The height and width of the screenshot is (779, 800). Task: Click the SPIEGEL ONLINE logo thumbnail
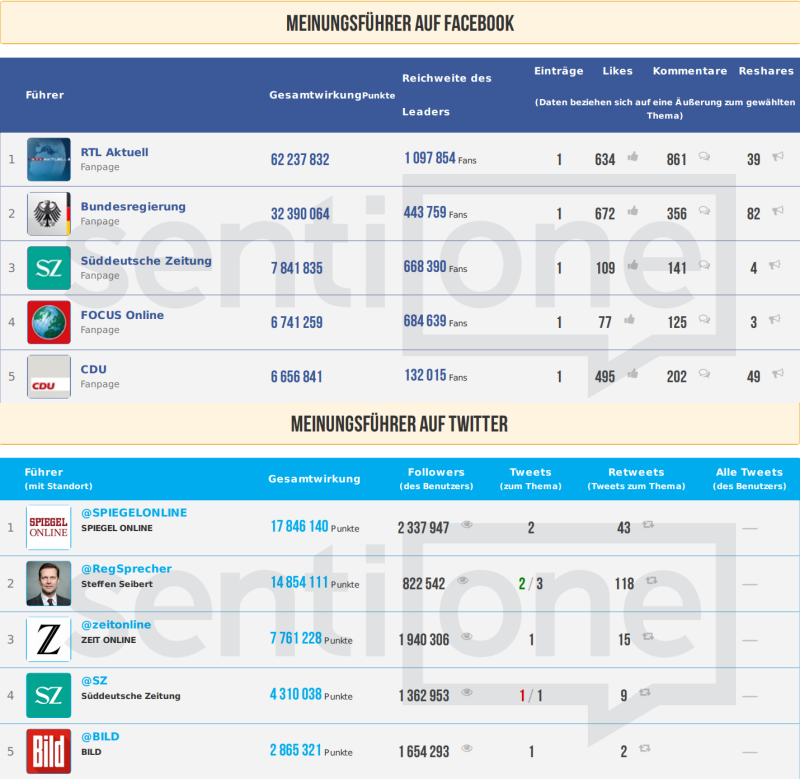click(x=49, y=527)
